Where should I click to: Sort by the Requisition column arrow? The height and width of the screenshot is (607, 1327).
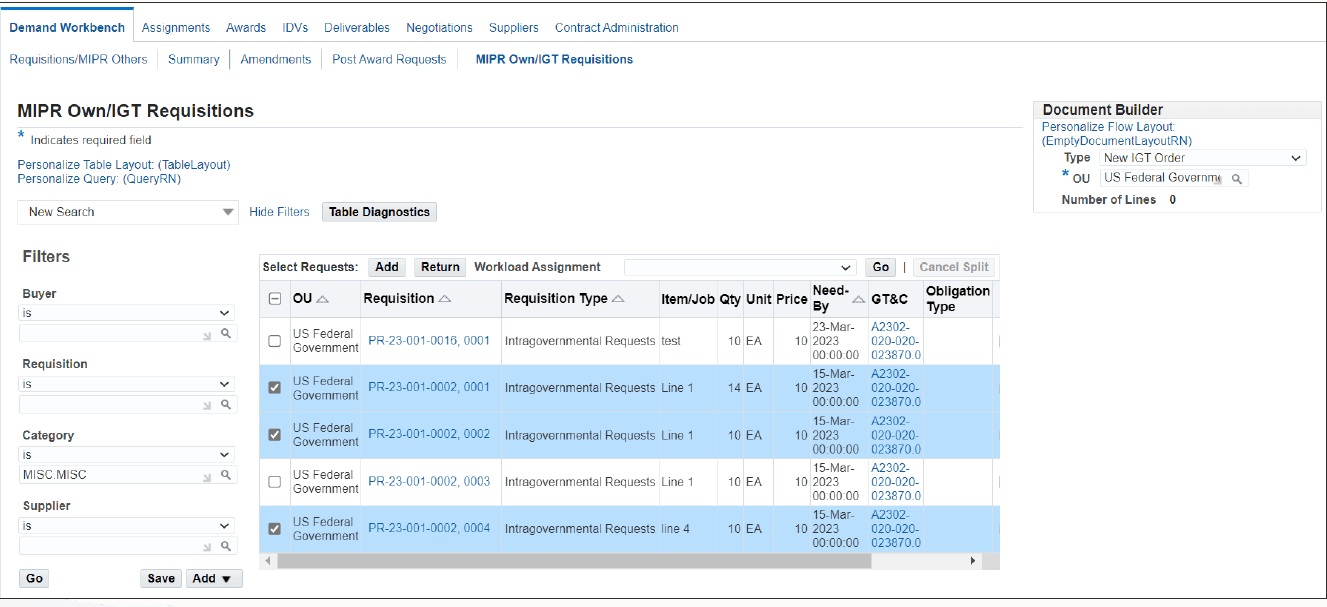pyautogui.click(x=445, y=299)
